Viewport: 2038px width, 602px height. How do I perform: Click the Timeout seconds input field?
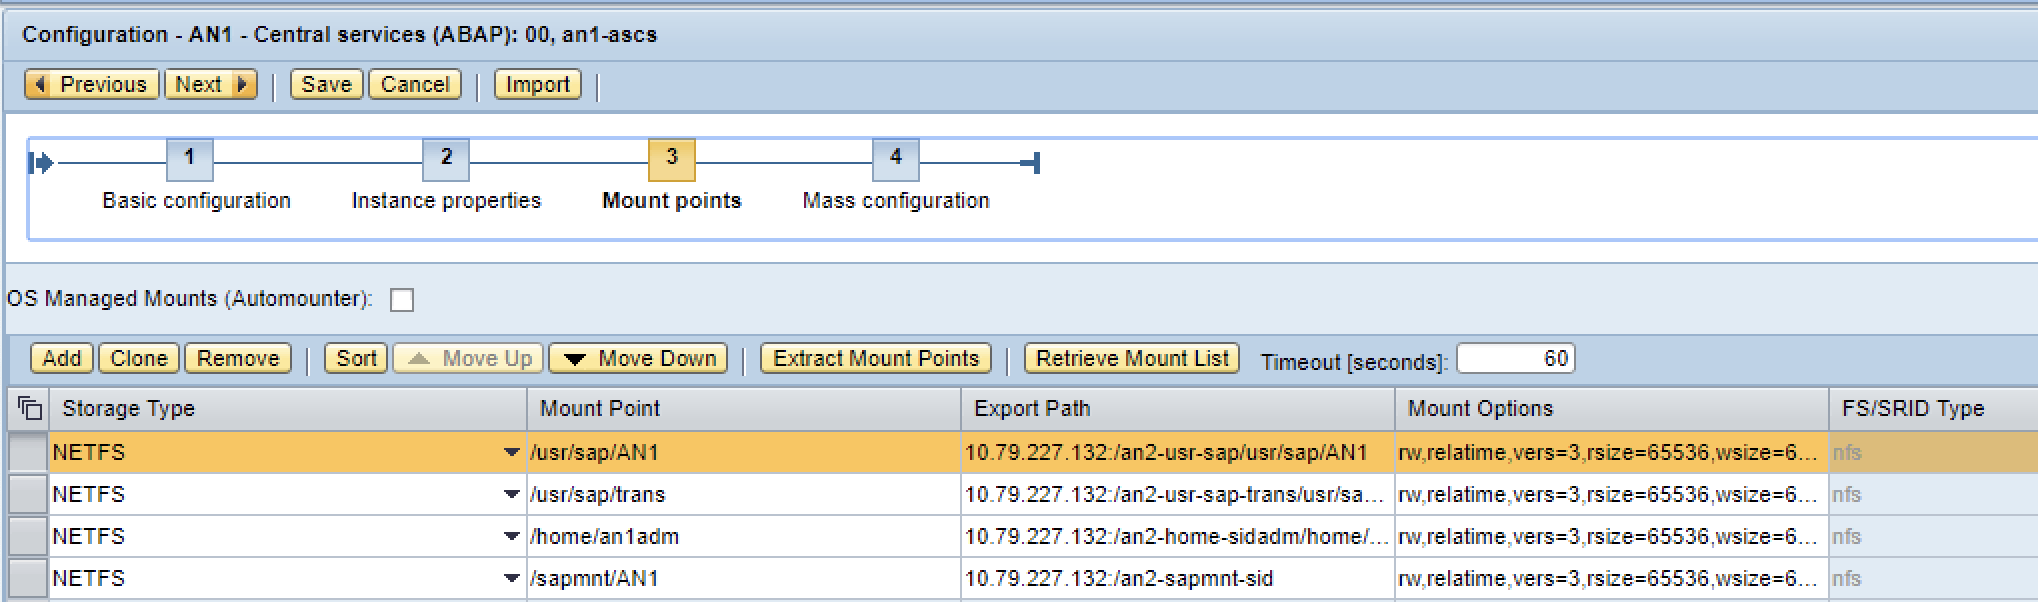(1516, 358)
